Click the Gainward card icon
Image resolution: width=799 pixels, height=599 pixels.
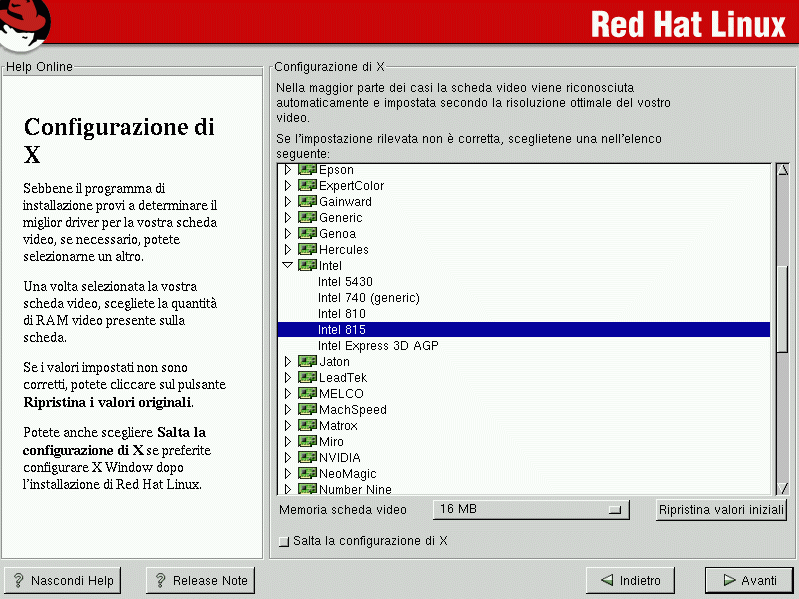tap(307, 202)
